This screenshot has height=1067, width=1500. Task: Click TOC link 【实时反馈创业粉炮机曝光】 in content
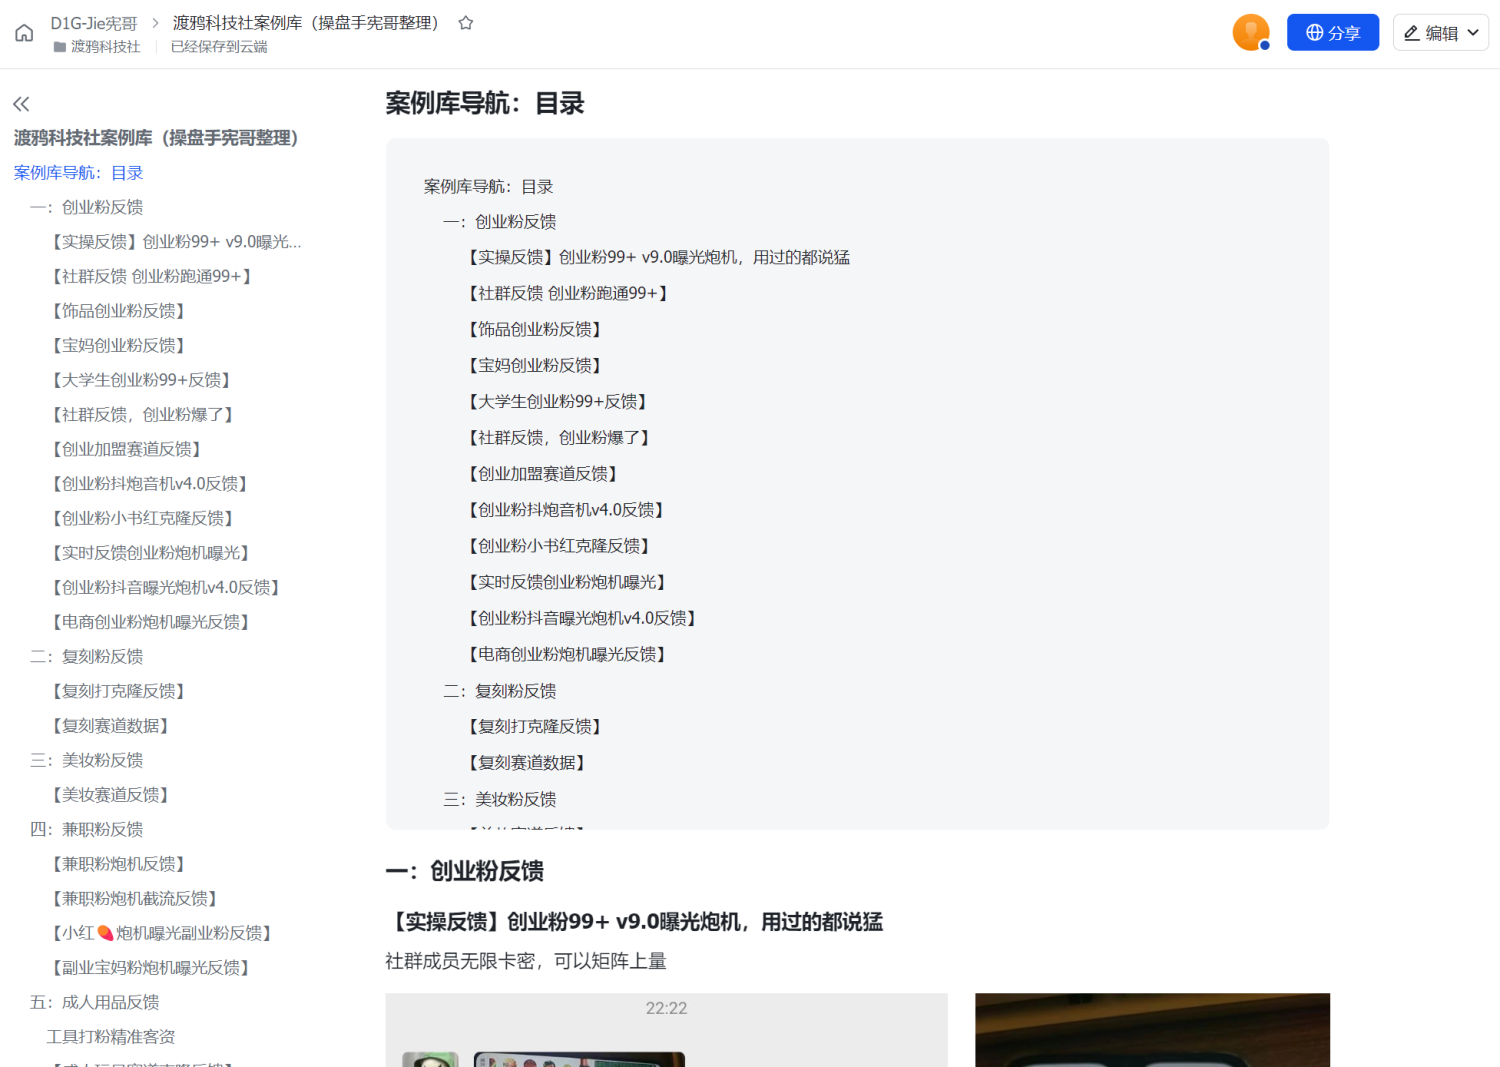[x=567, y=582]
